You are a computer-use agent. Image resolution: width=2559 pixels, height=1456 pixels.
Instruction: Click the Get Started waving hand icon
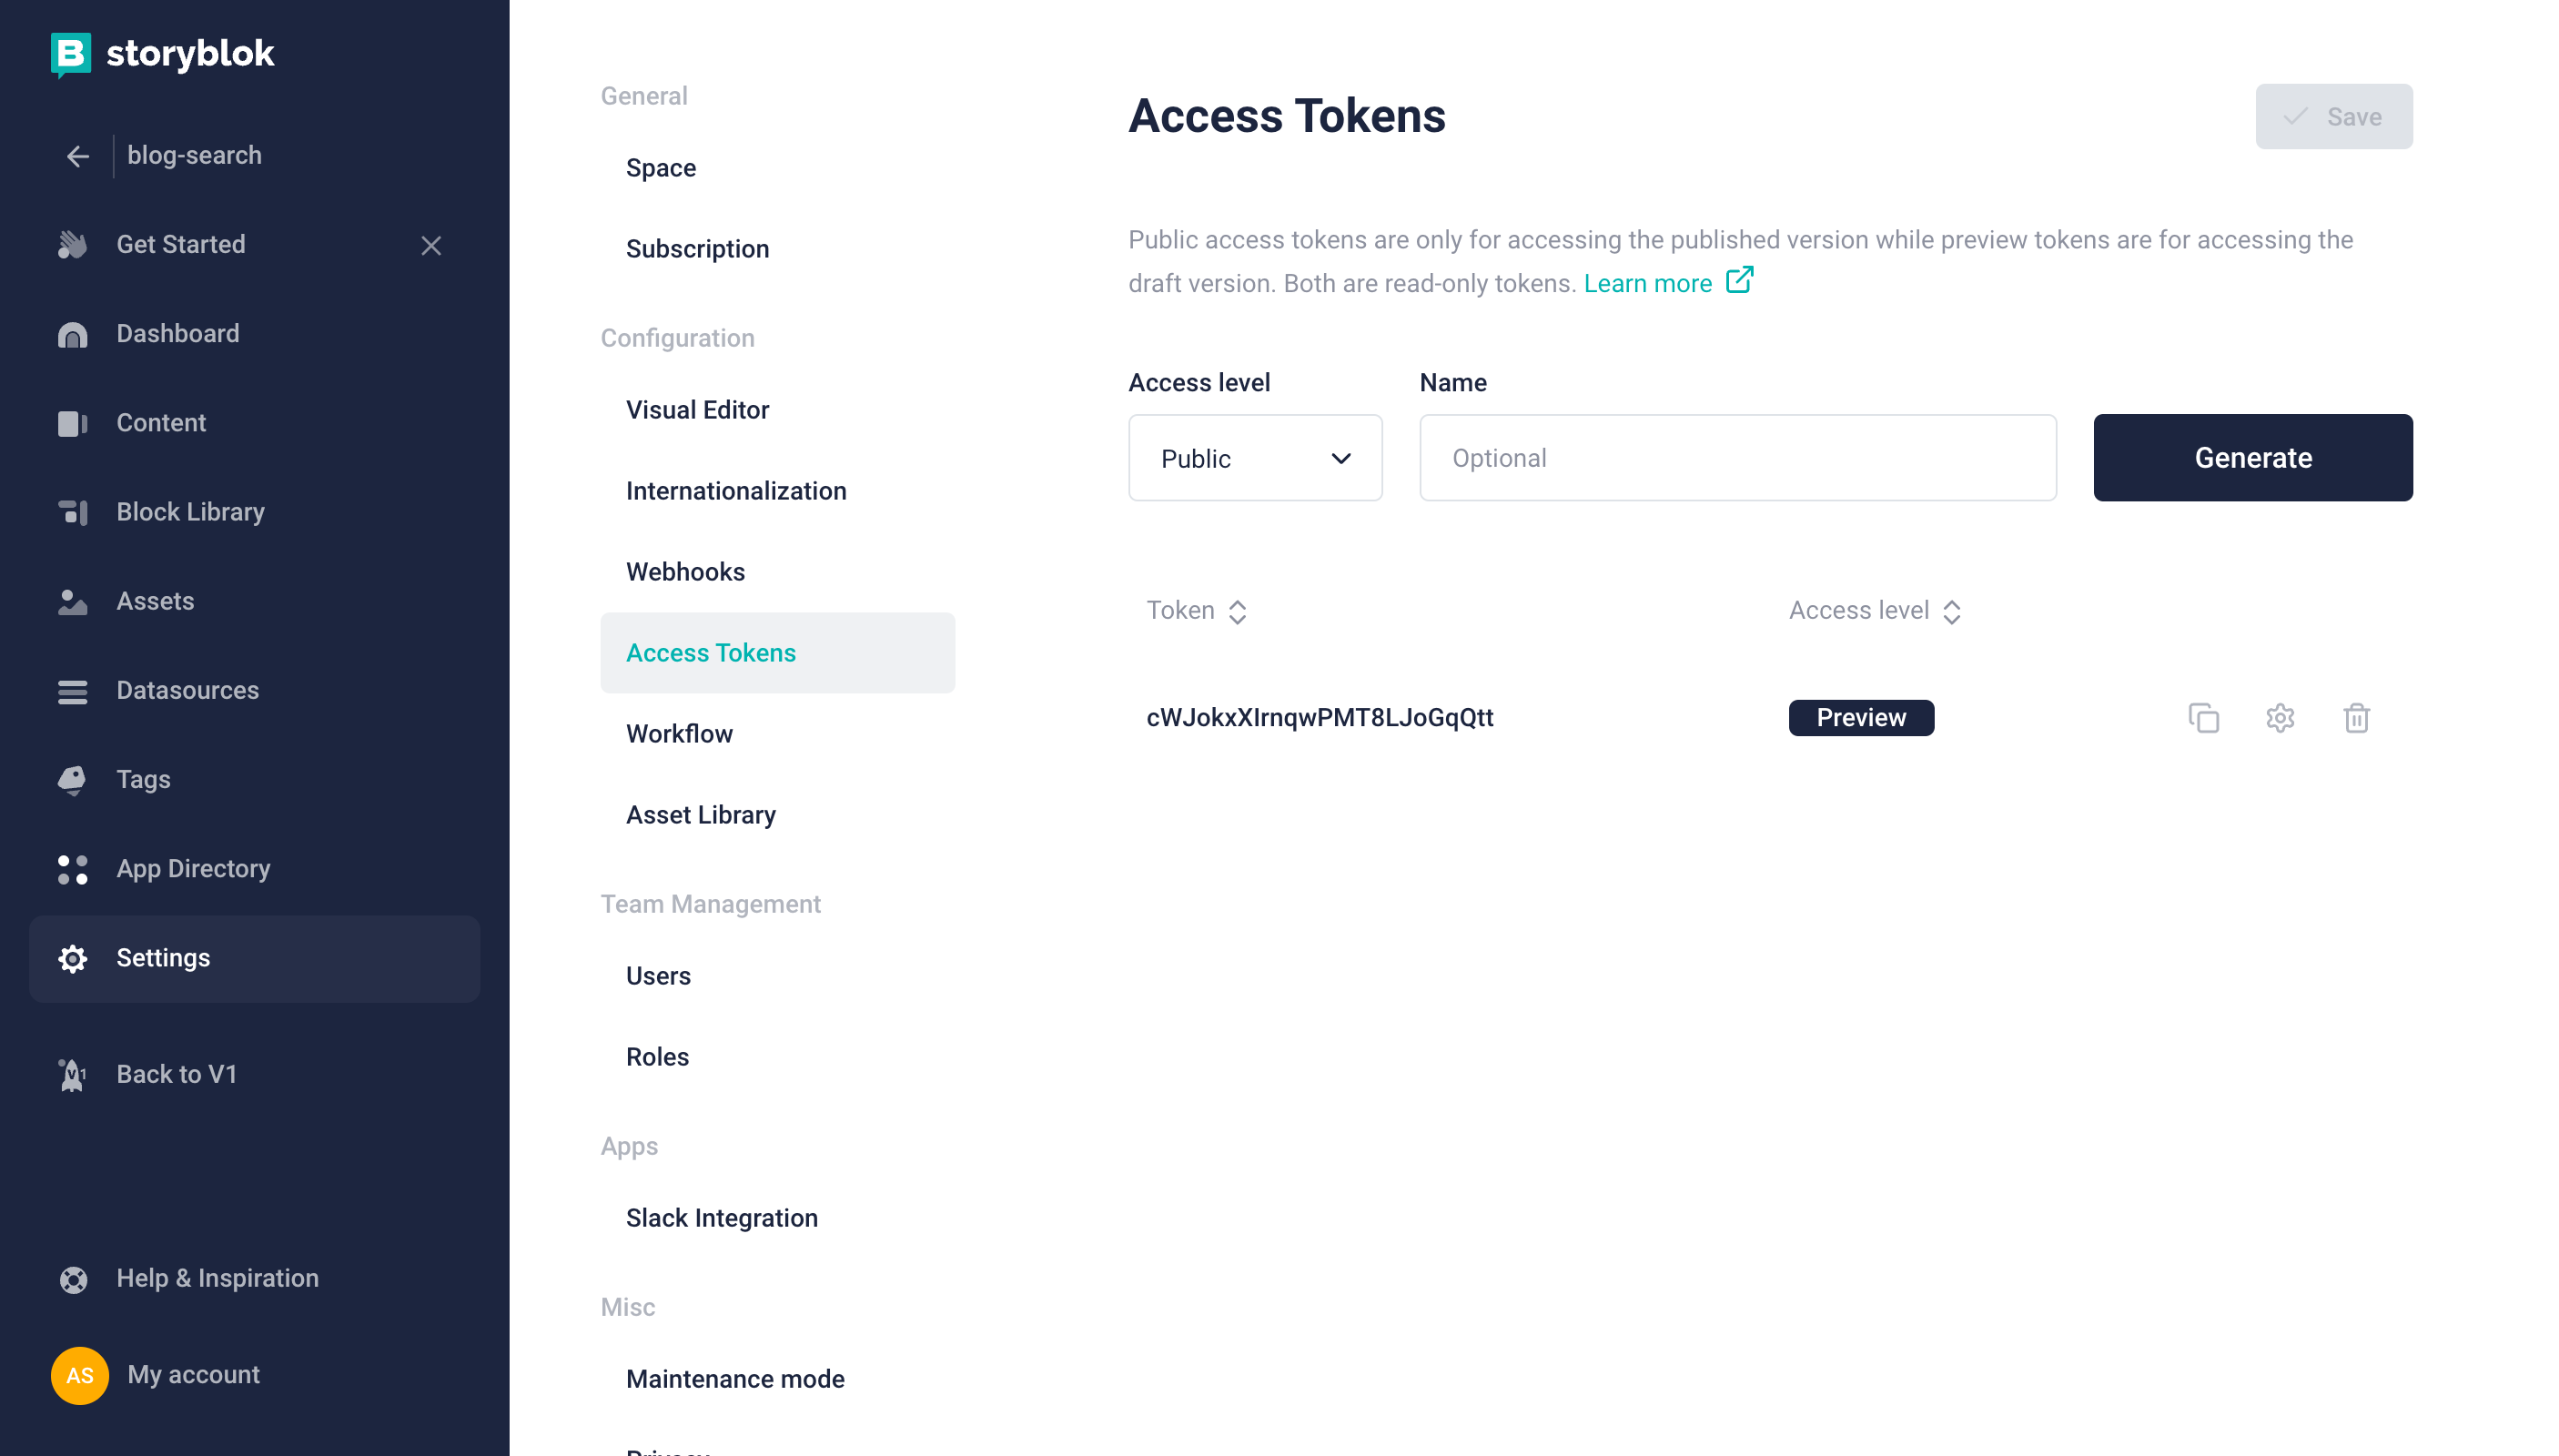[73, 245]
